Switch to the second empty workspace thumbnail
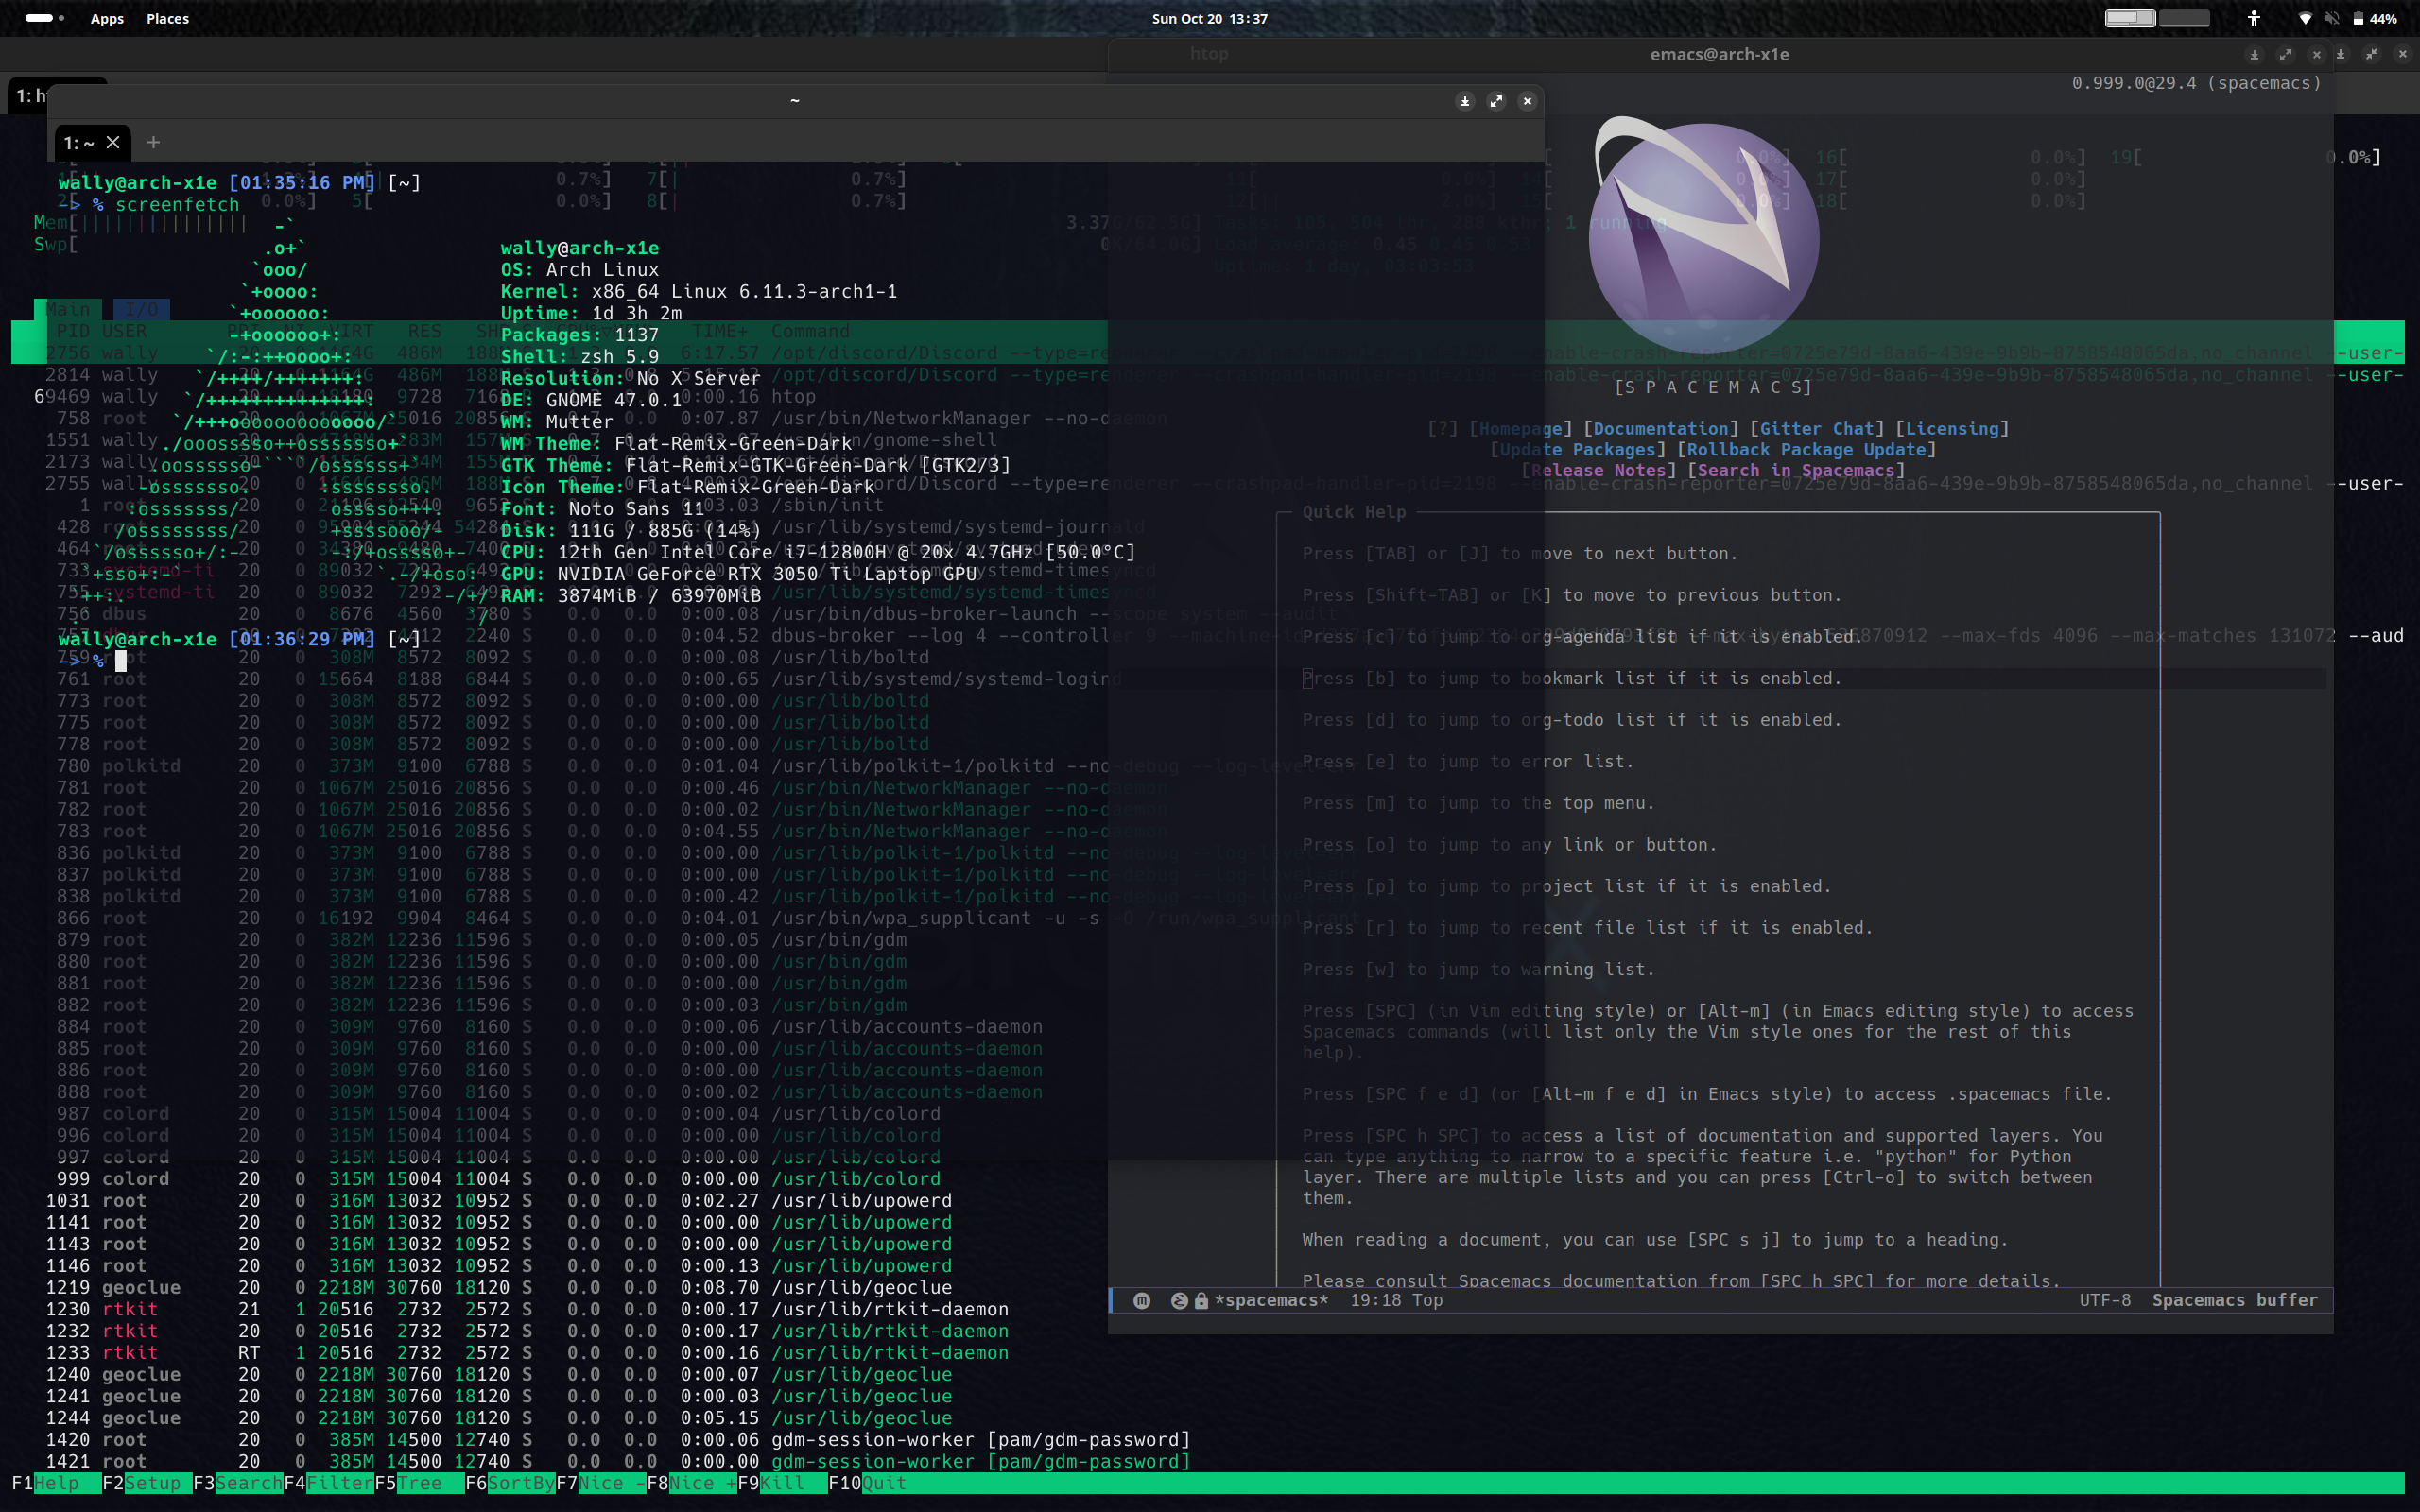The width and height of the screenshot is (2420, 1512). point(2184,18)
